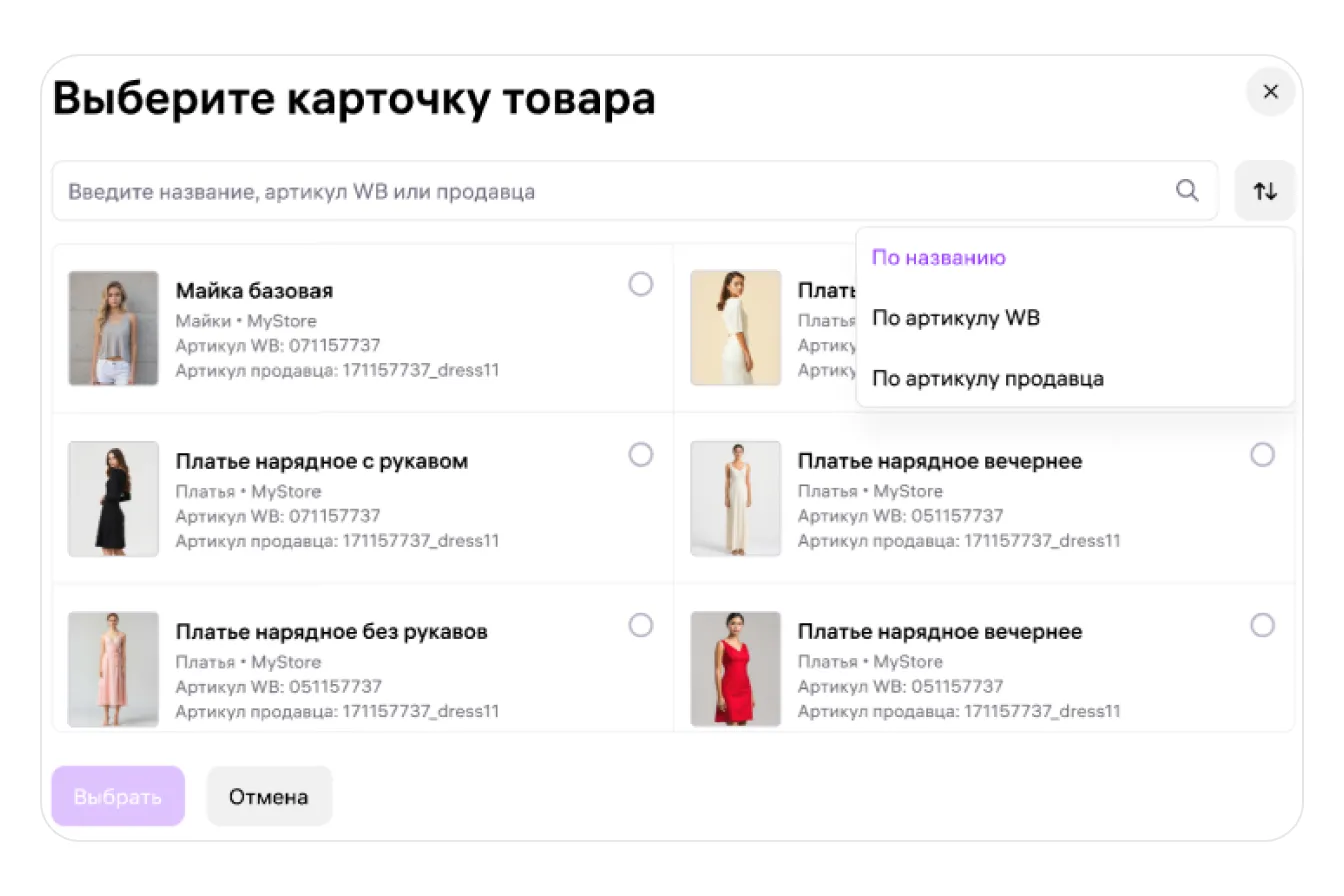Open the sort order arrows button
Viewport: 1344px width, 896px height.
click(1265, 191)
